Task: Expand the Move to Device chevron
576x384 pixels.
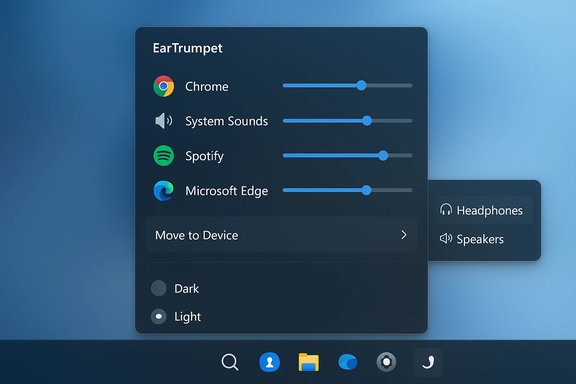Action: (x=404, y=235)
